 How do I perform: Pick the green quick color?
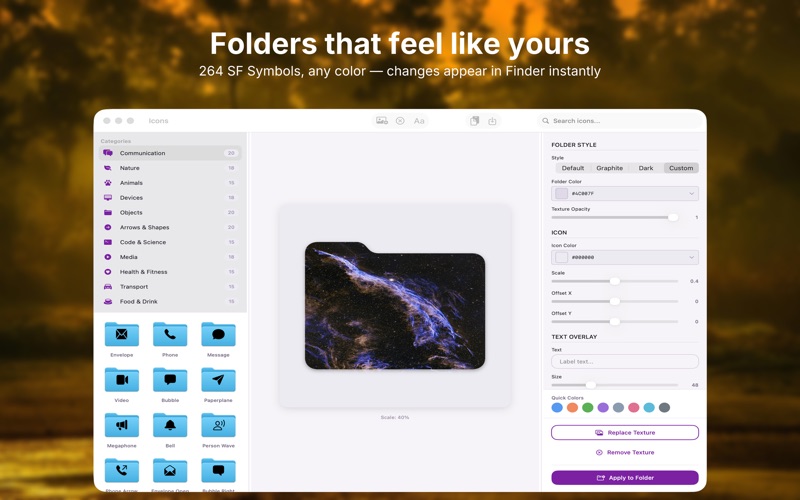[588, 408]
